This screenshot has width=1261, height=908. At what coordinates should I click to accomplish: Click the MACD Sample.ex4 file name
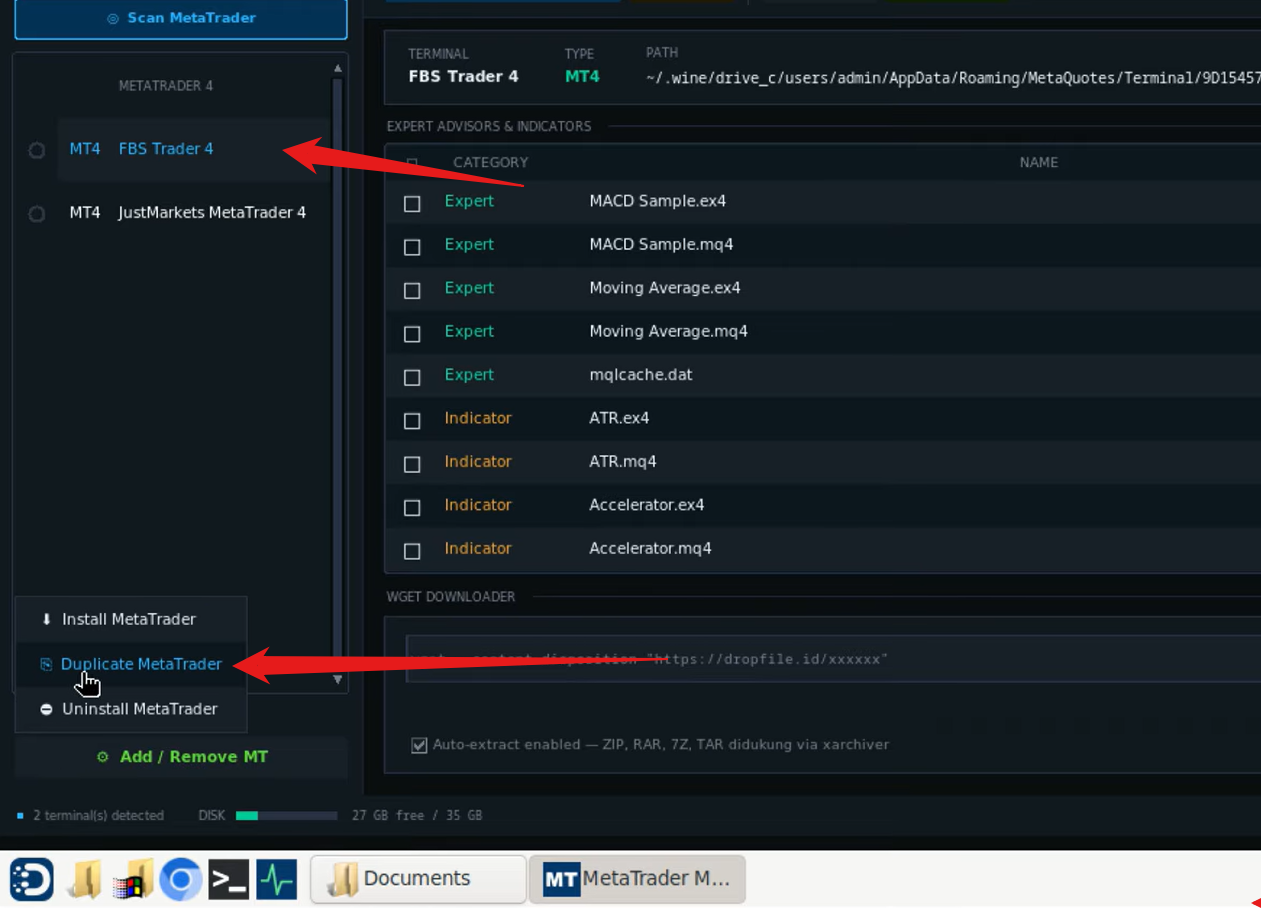(x=658, y=201)
